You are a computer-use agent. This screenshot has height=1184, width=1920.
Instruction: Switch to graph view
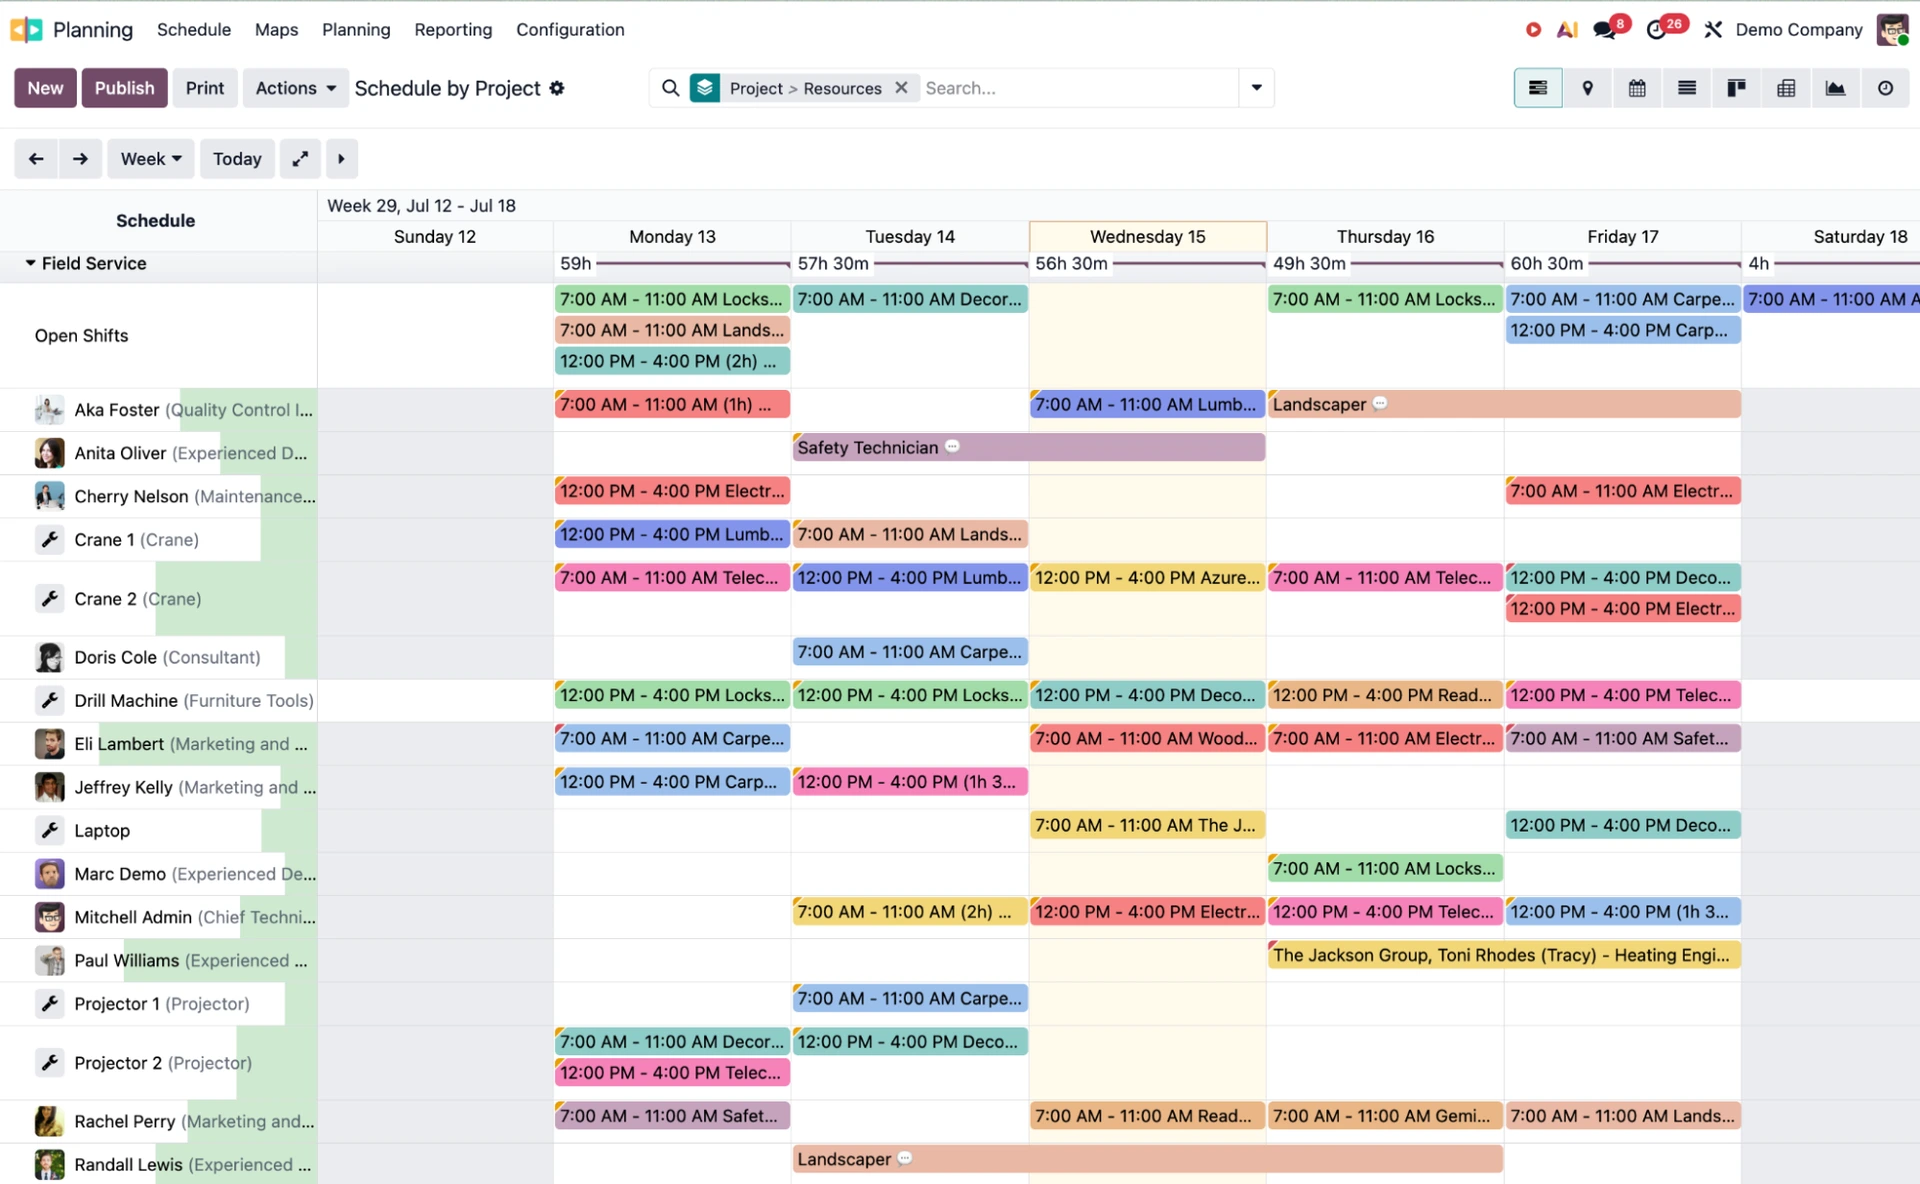click(x=1835, y=88)
